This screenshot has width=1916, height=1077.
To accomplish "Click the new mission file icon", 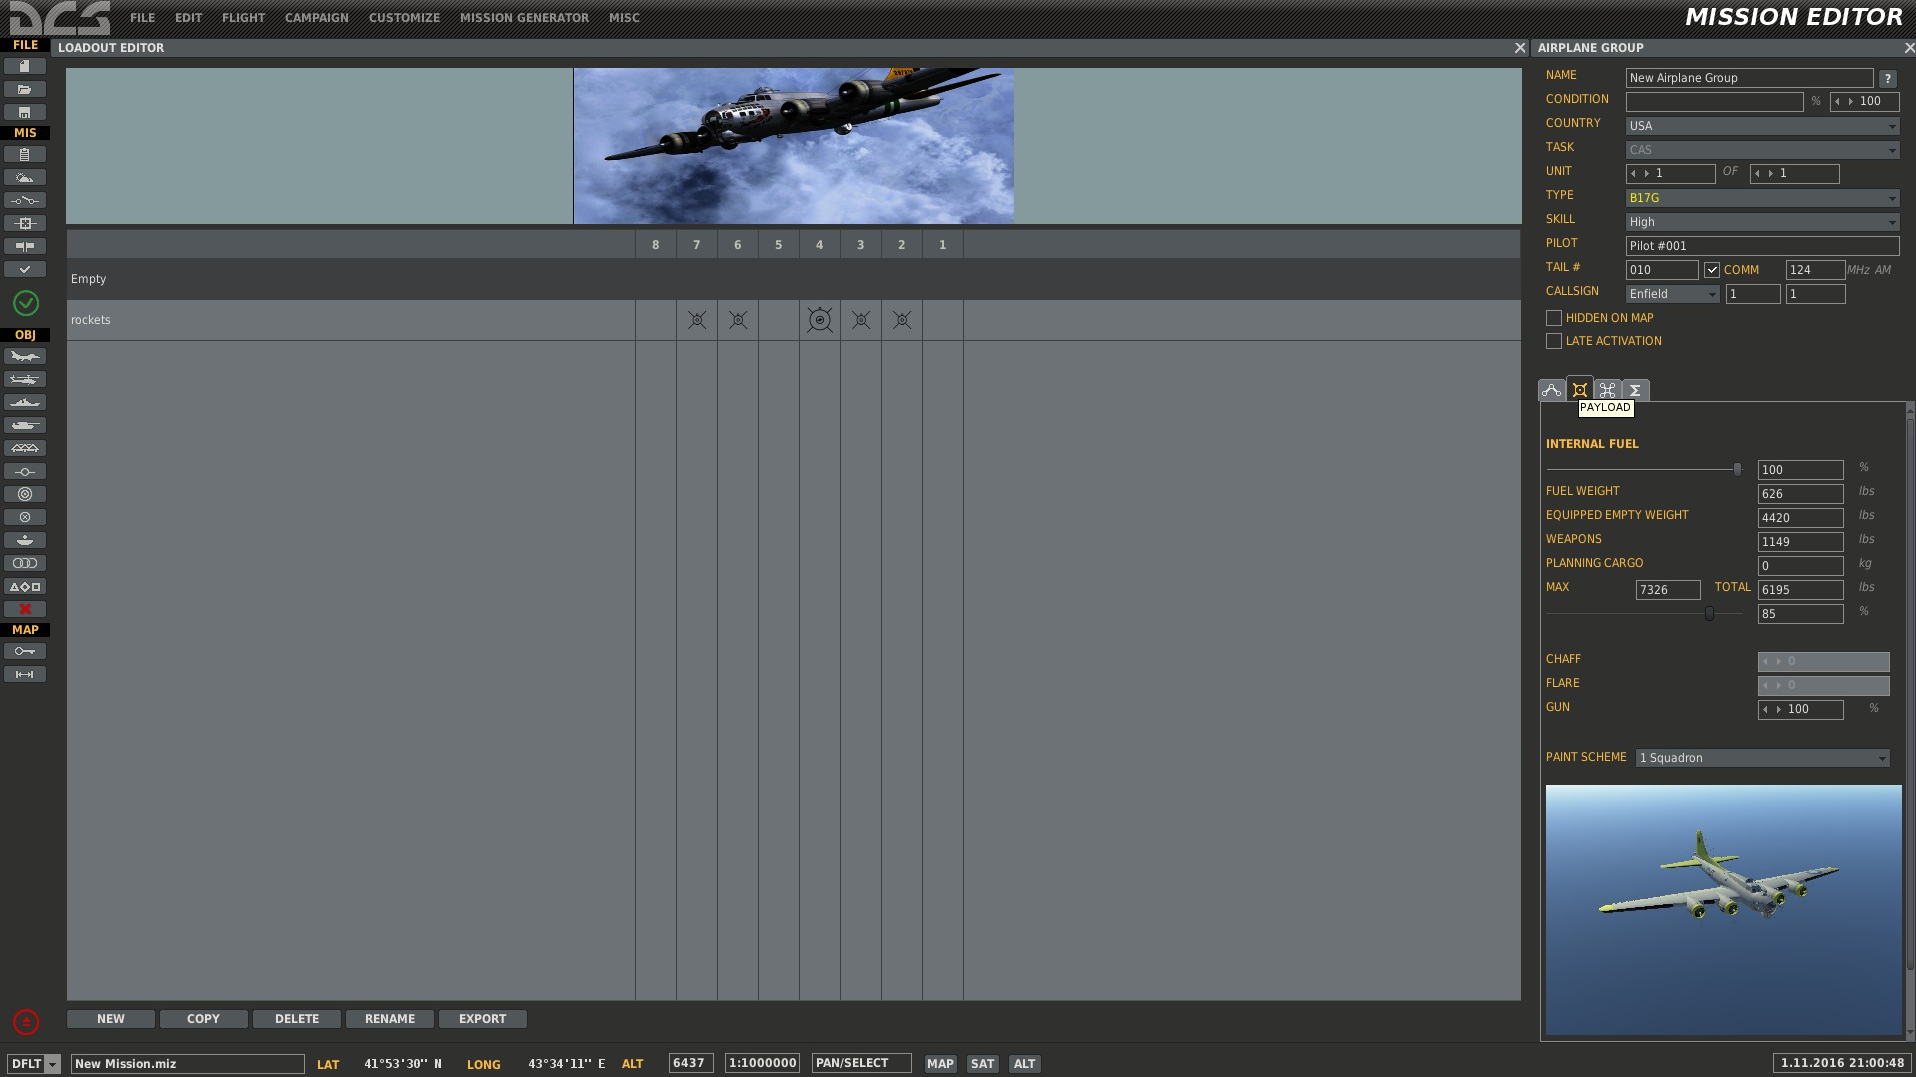I will 25,66.
